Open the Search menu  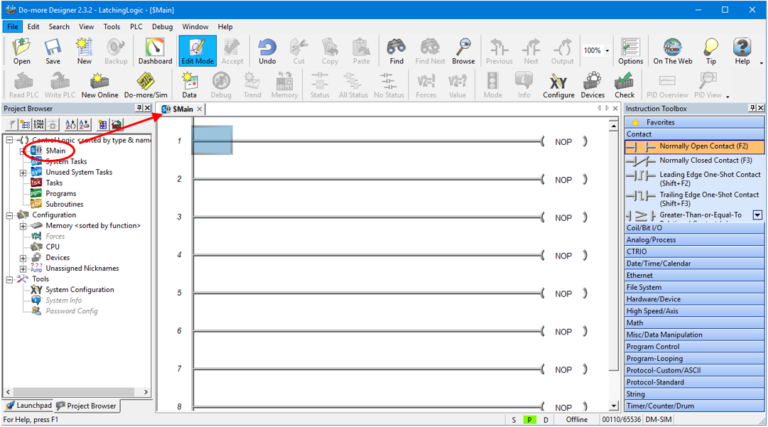point(59,26)
